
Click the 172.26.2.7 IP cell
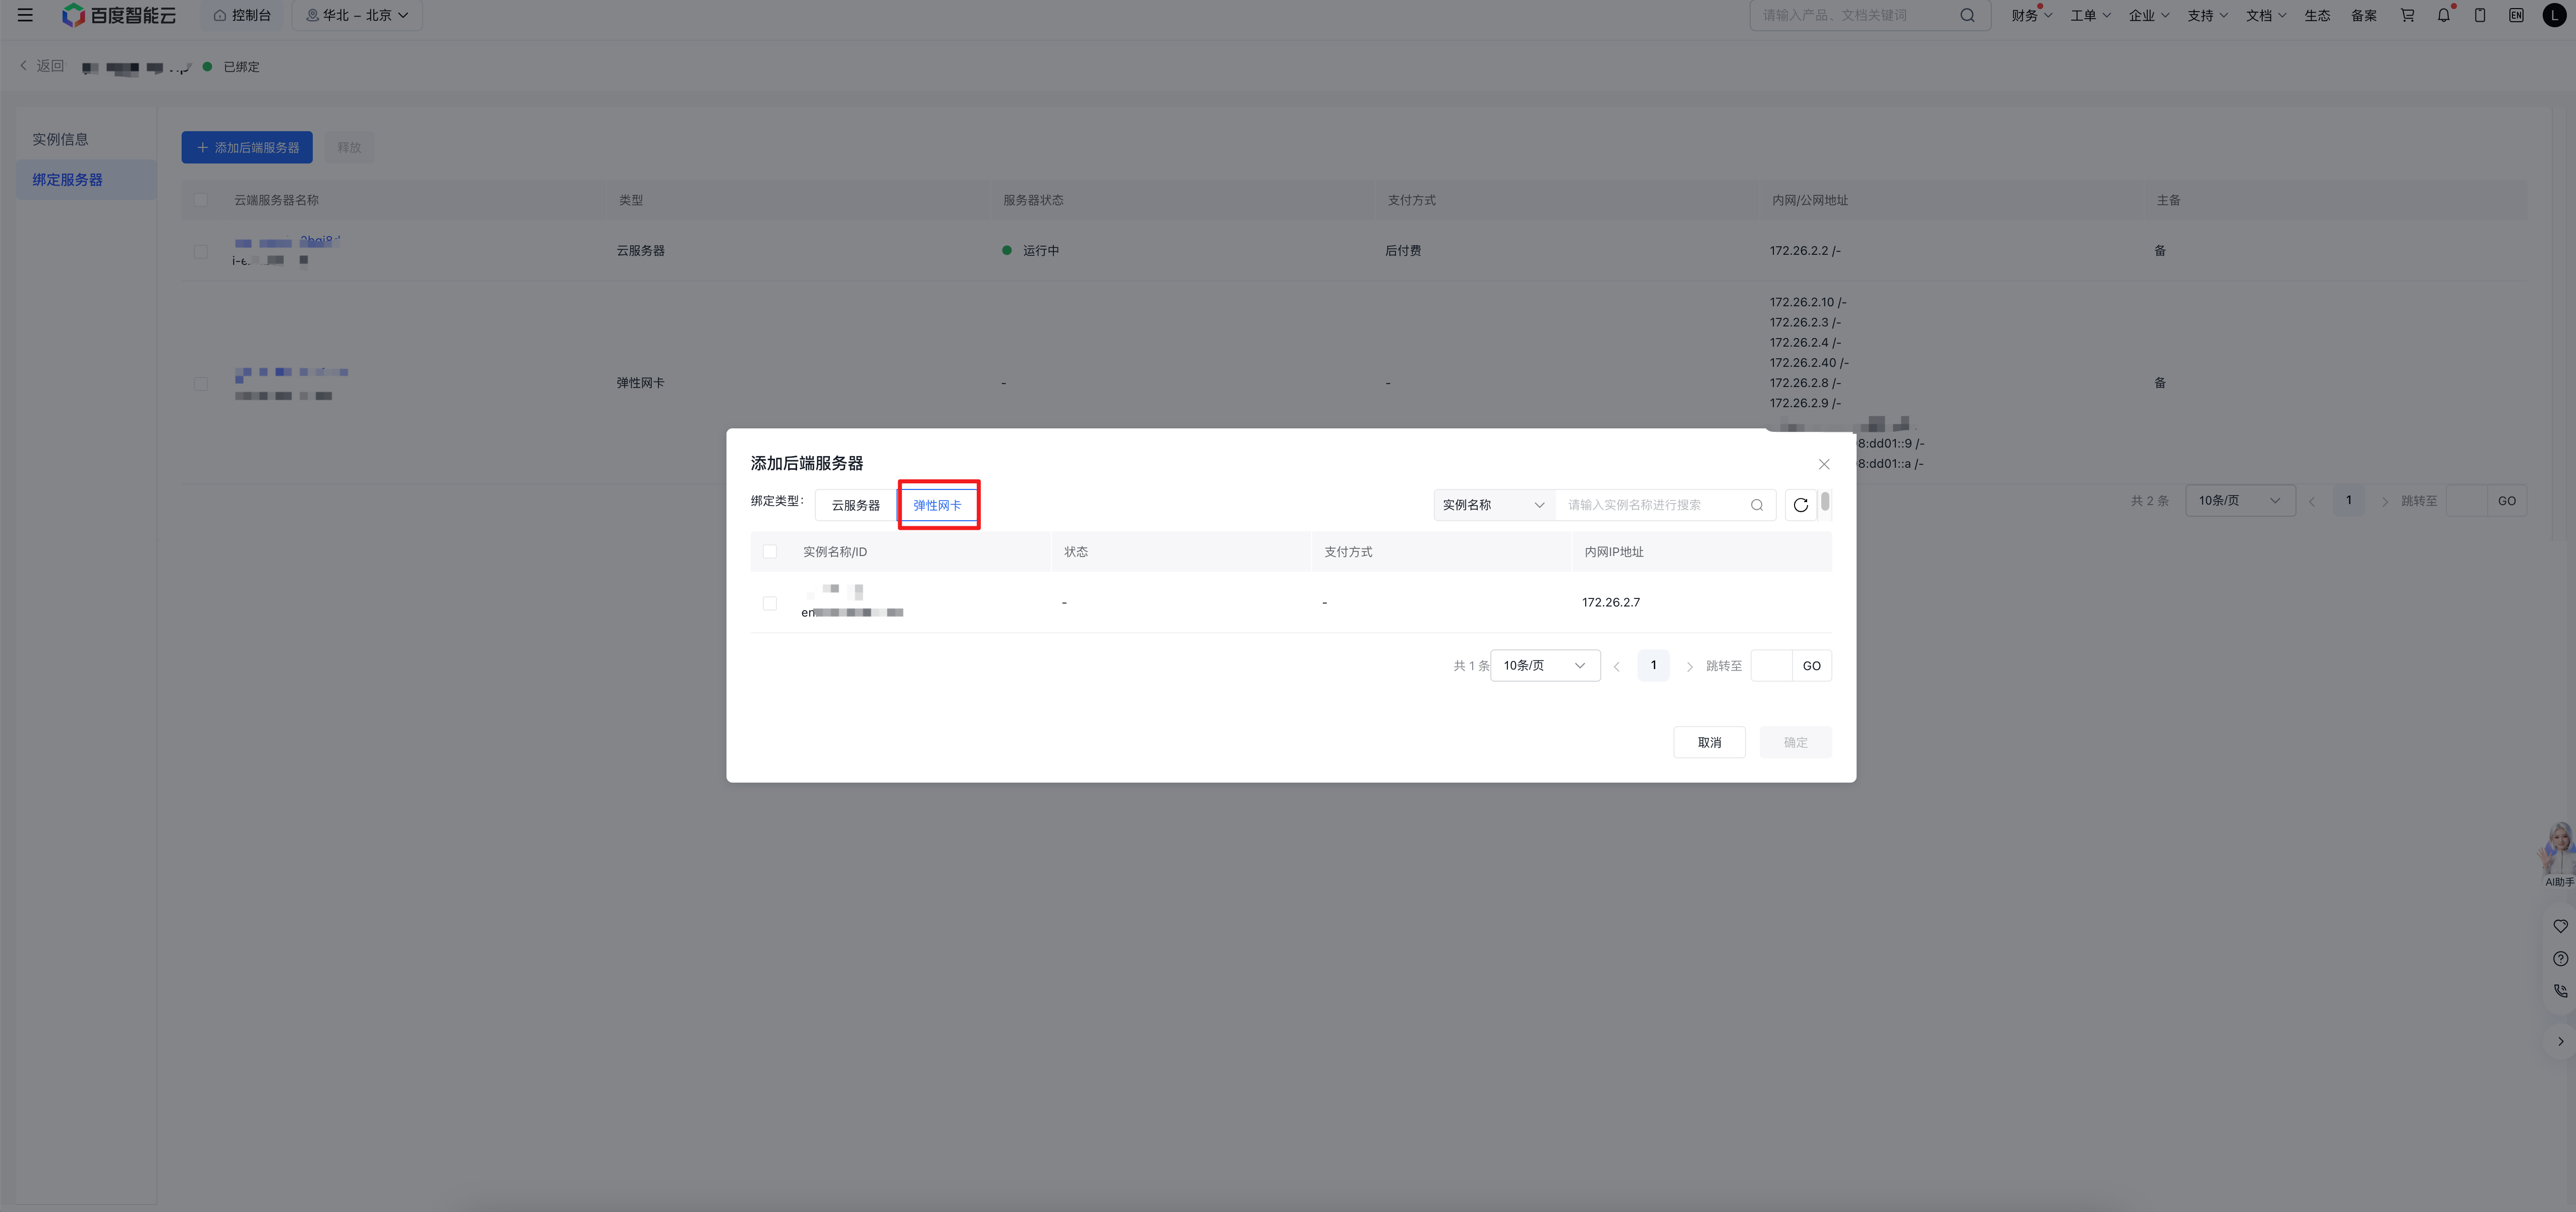click(1611, 603)
